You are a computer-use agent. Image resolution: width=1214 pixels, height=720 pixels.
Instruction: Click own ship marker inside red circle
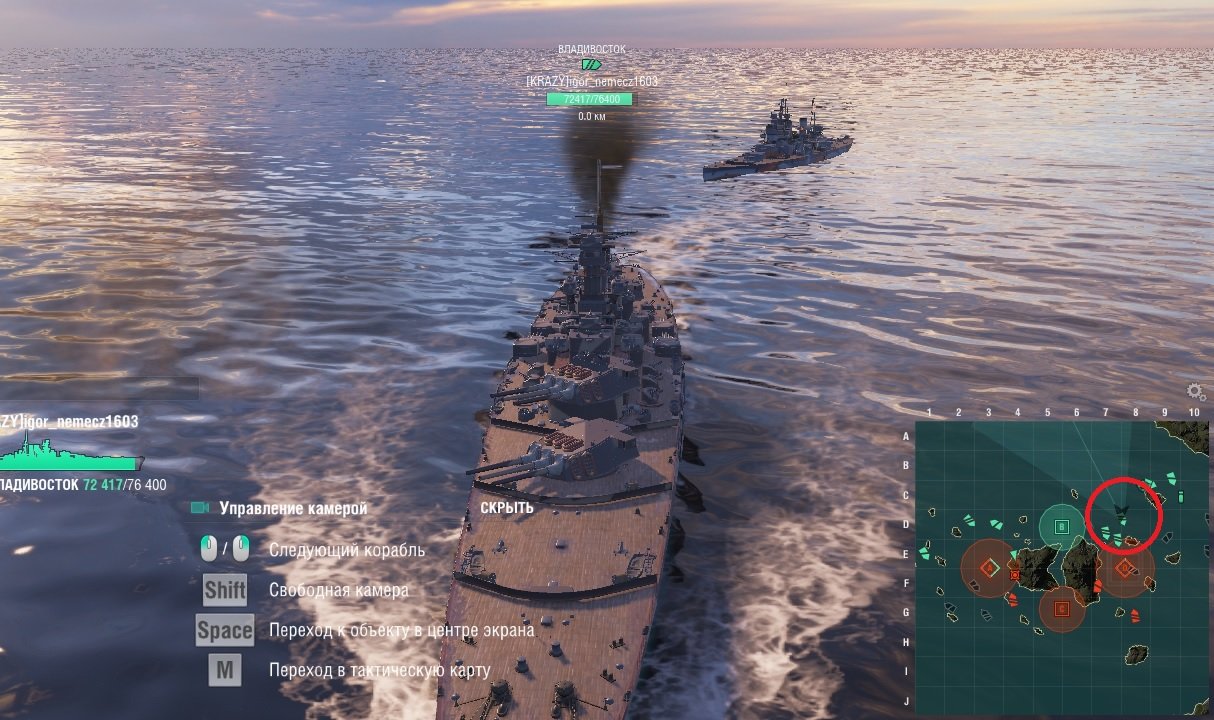pyautogui.click(x=1123, y=513)
